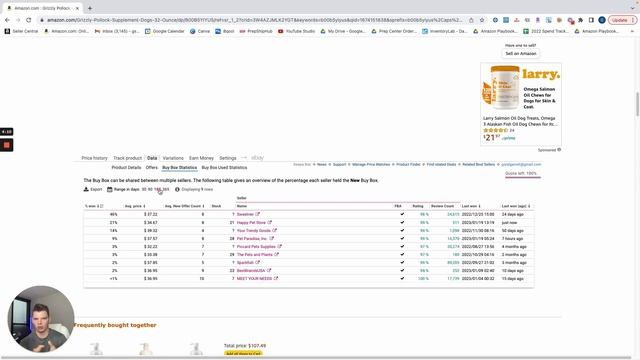The width and height of the screenshot is (640, 360).
Task: Click the Larry Salmon Oil Dog Treats title
Action: click(x=520, y=121)
